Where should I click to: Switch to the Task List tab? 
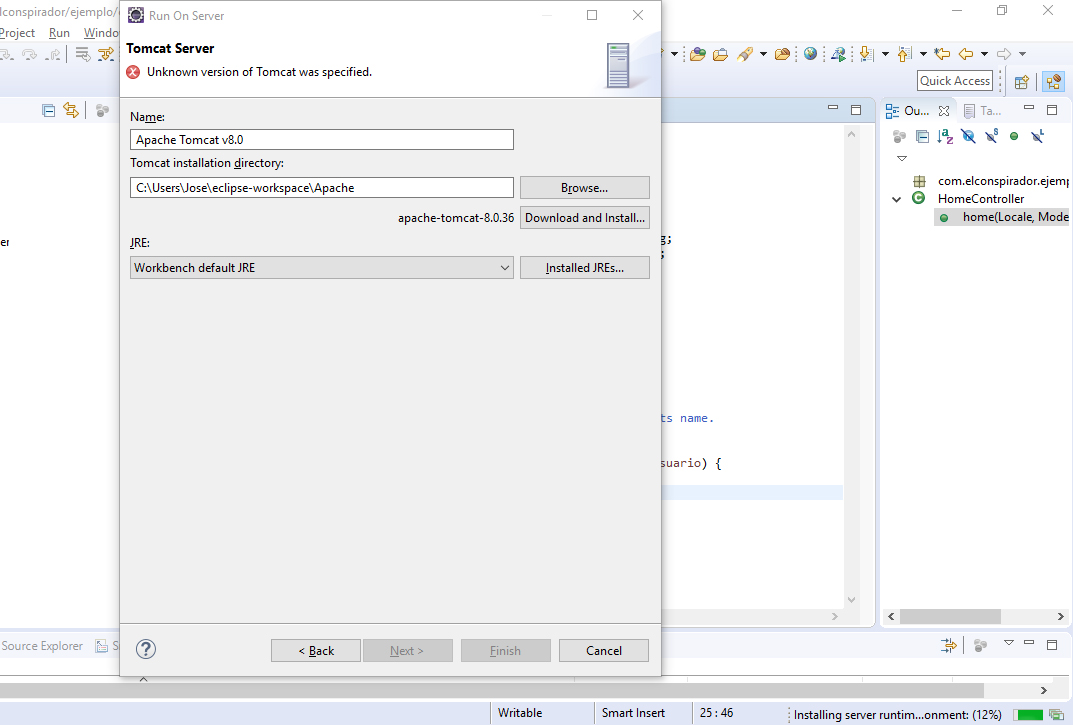[983, 110]
